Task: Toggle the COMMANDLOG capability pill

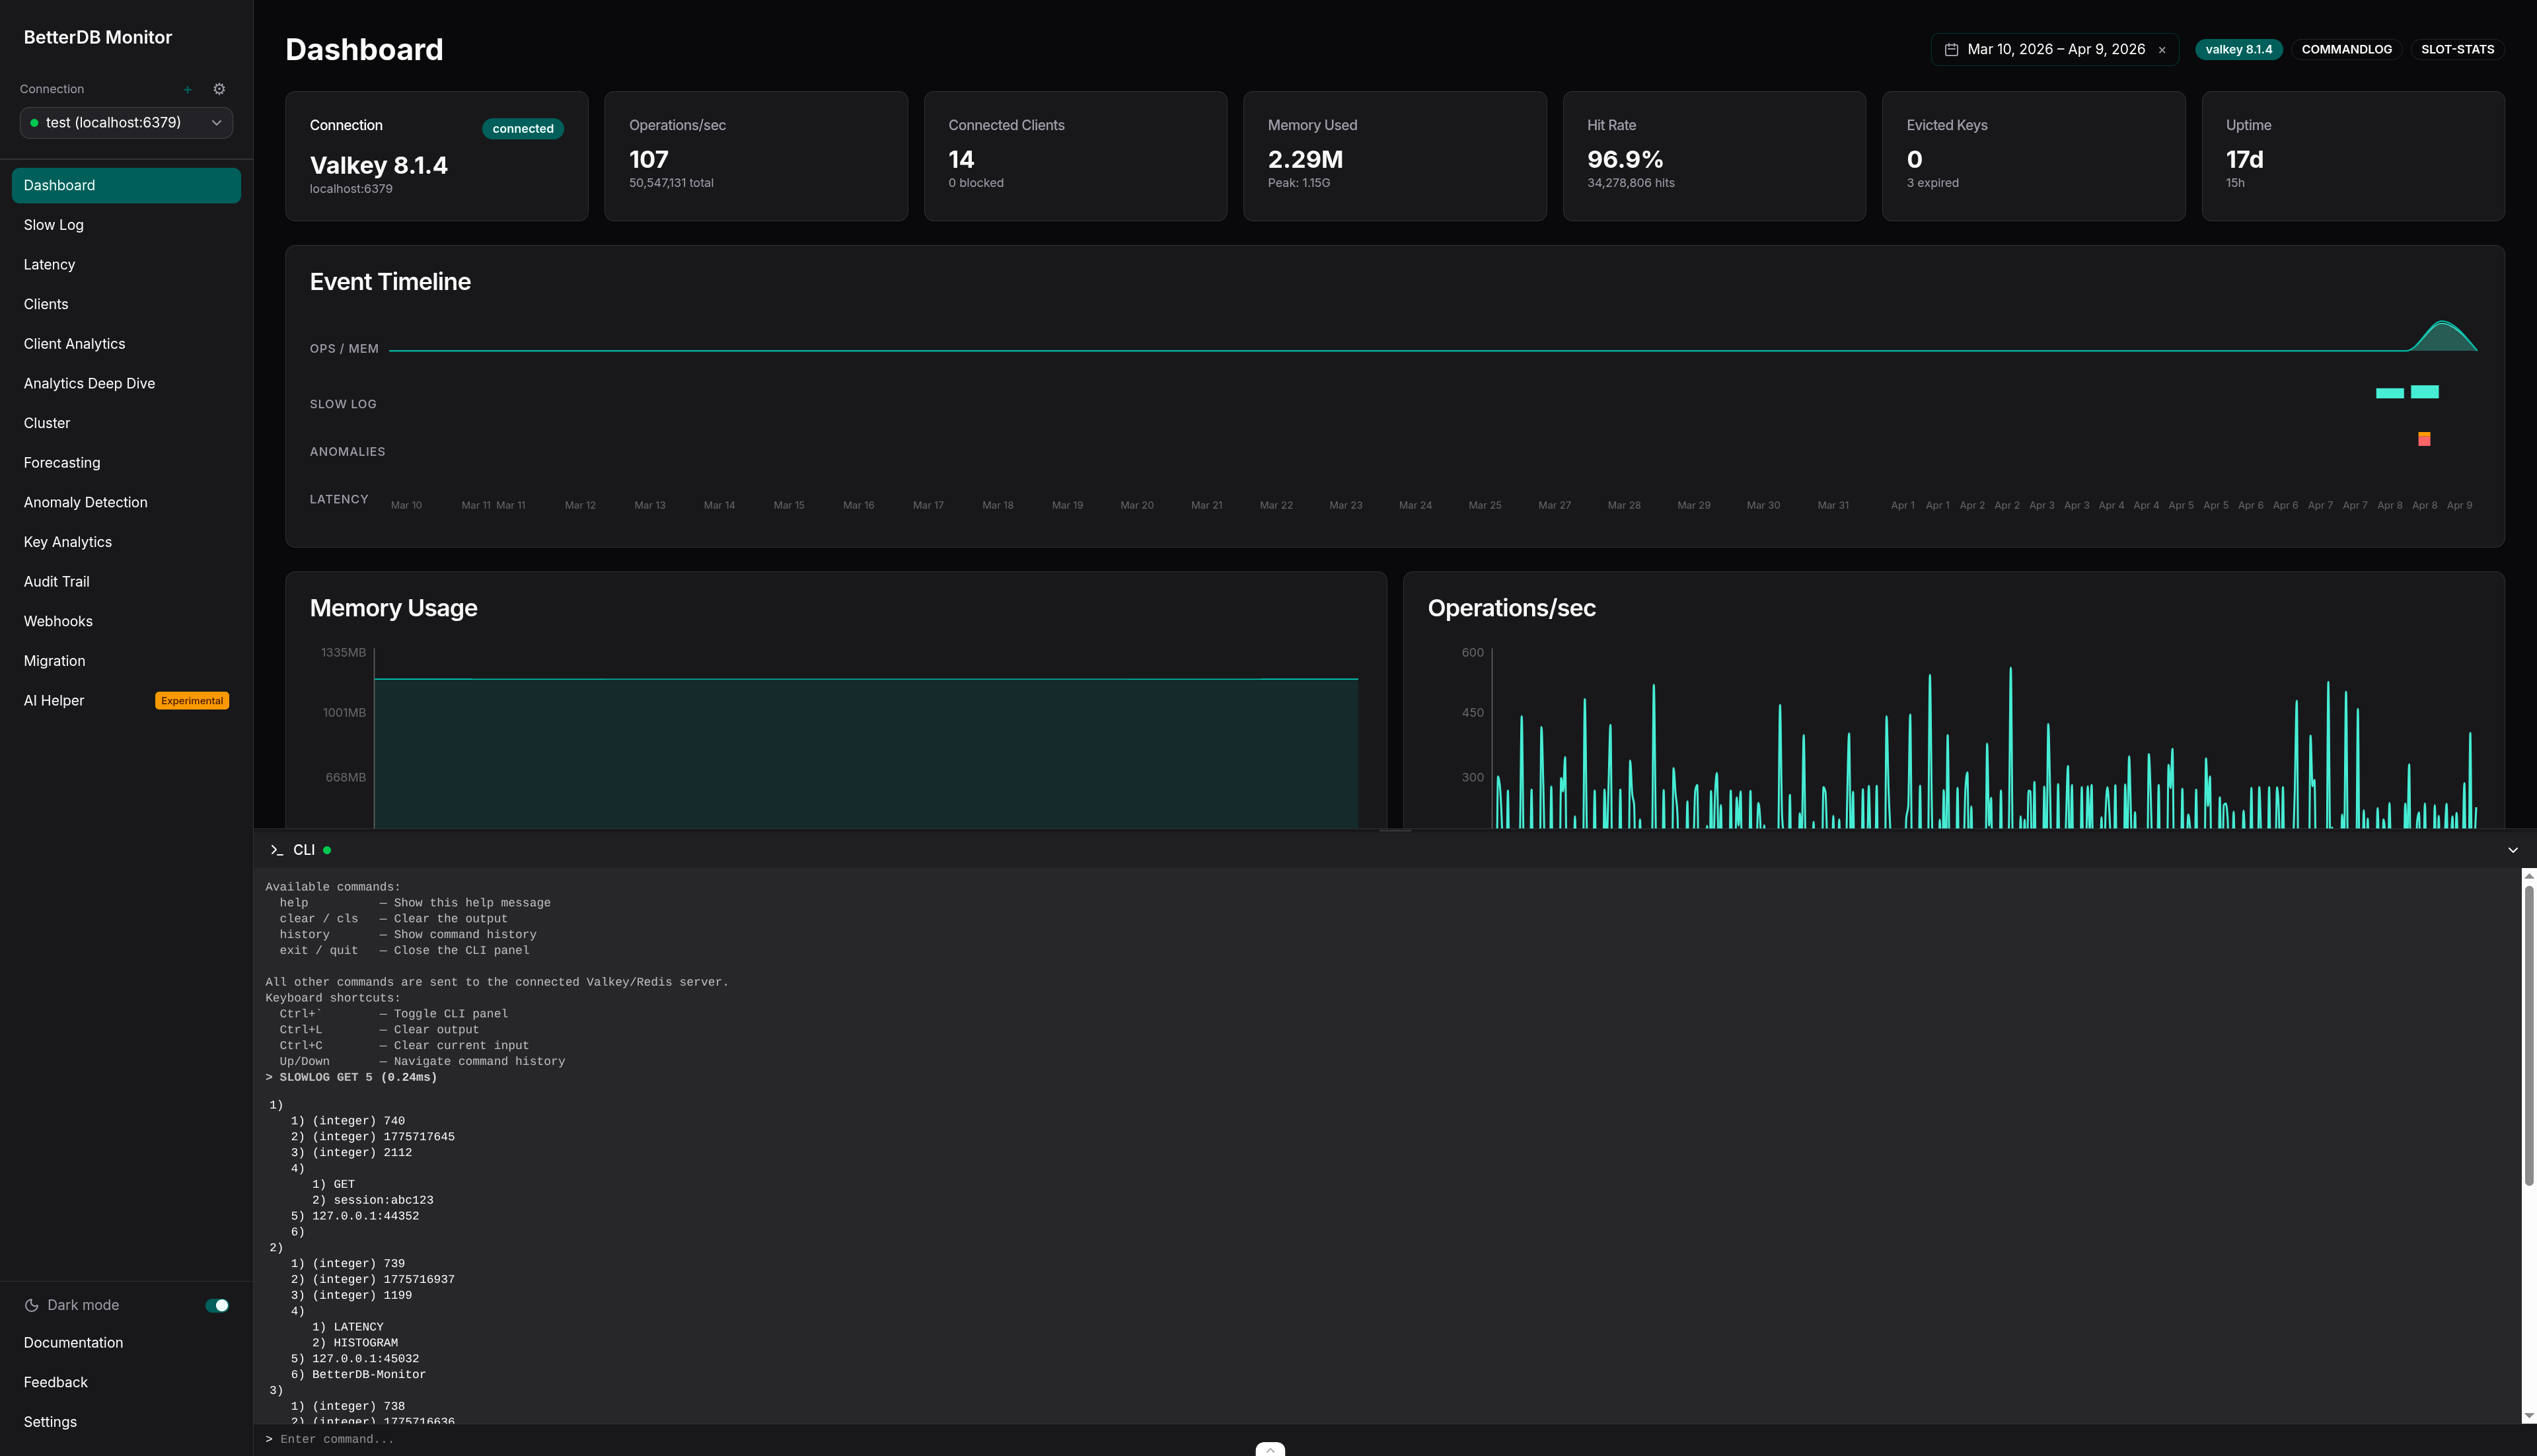Action: point(2347,49)
